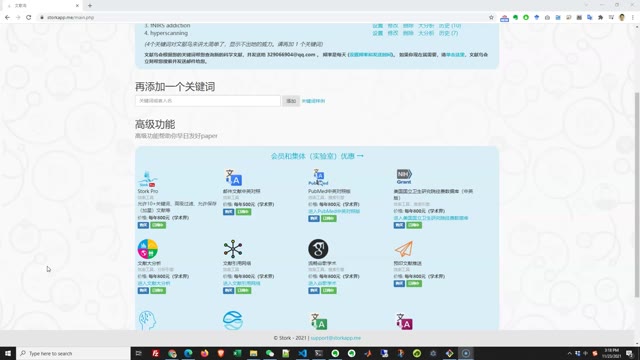Open Firefox from the taskbar
Viewport: 640px width, 360px height.
[x=204, y=353]
